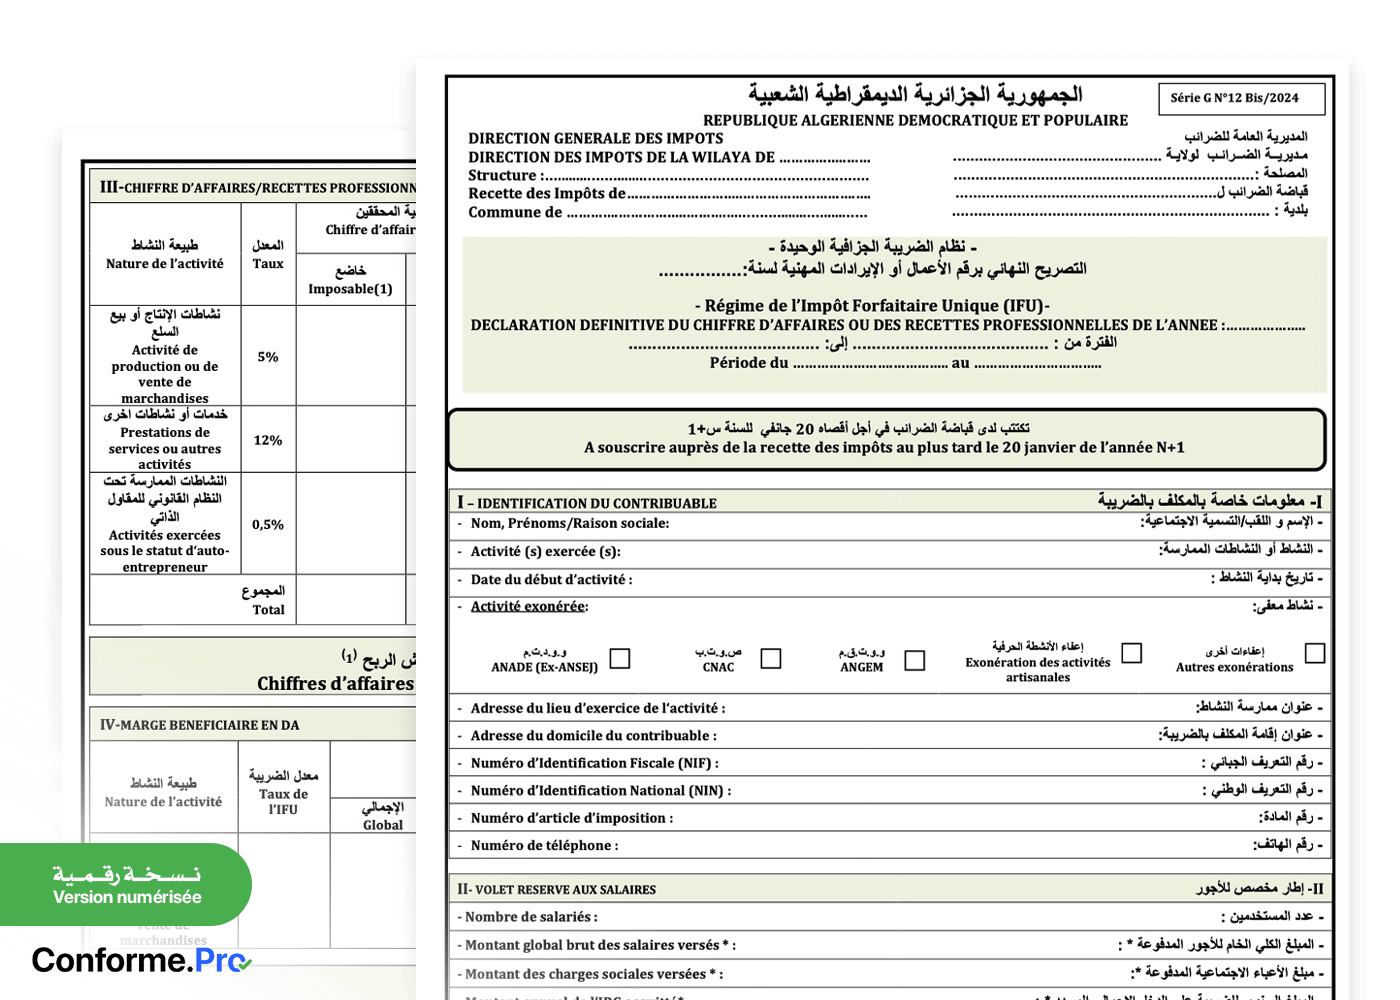Image resolution: width=1400 pixels, height=1000 pixels.
Task: Click the Commune de dotted line
Action: click(x=667, y=213)
